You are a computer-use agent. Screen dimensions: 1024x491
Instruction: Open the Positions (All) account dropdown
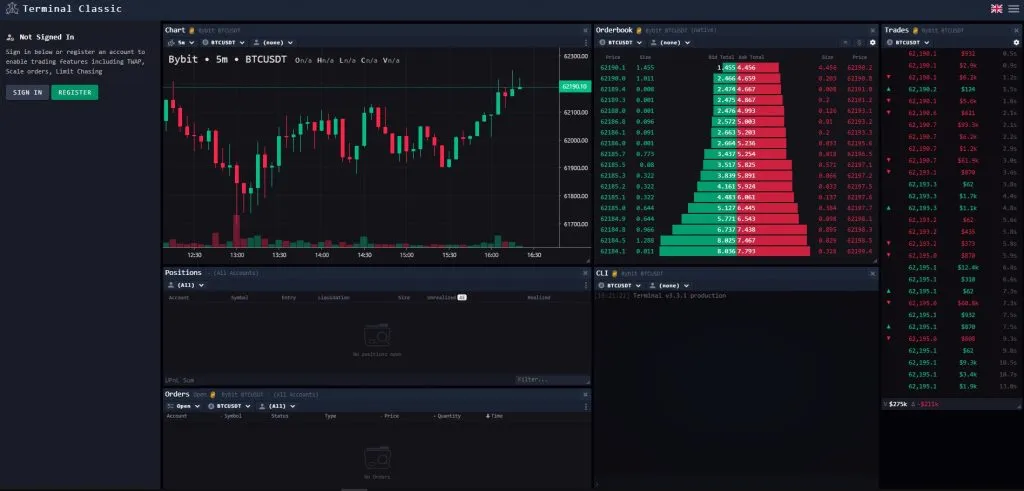(x=186, y=285)
